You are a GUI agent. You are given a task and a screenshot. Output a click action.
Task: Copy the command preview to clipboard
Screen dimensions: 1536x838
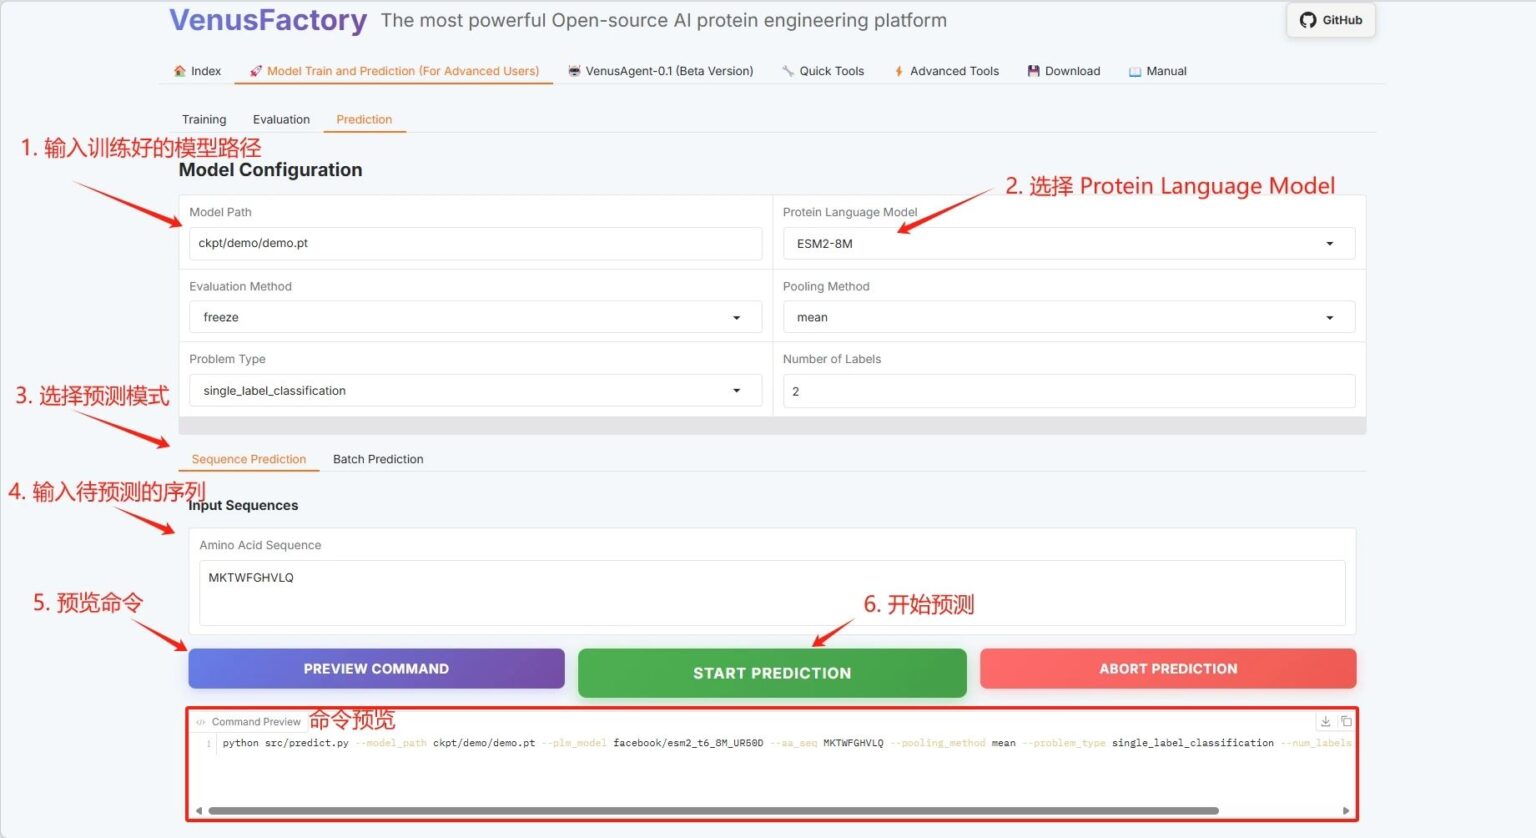coord(1346,721)
